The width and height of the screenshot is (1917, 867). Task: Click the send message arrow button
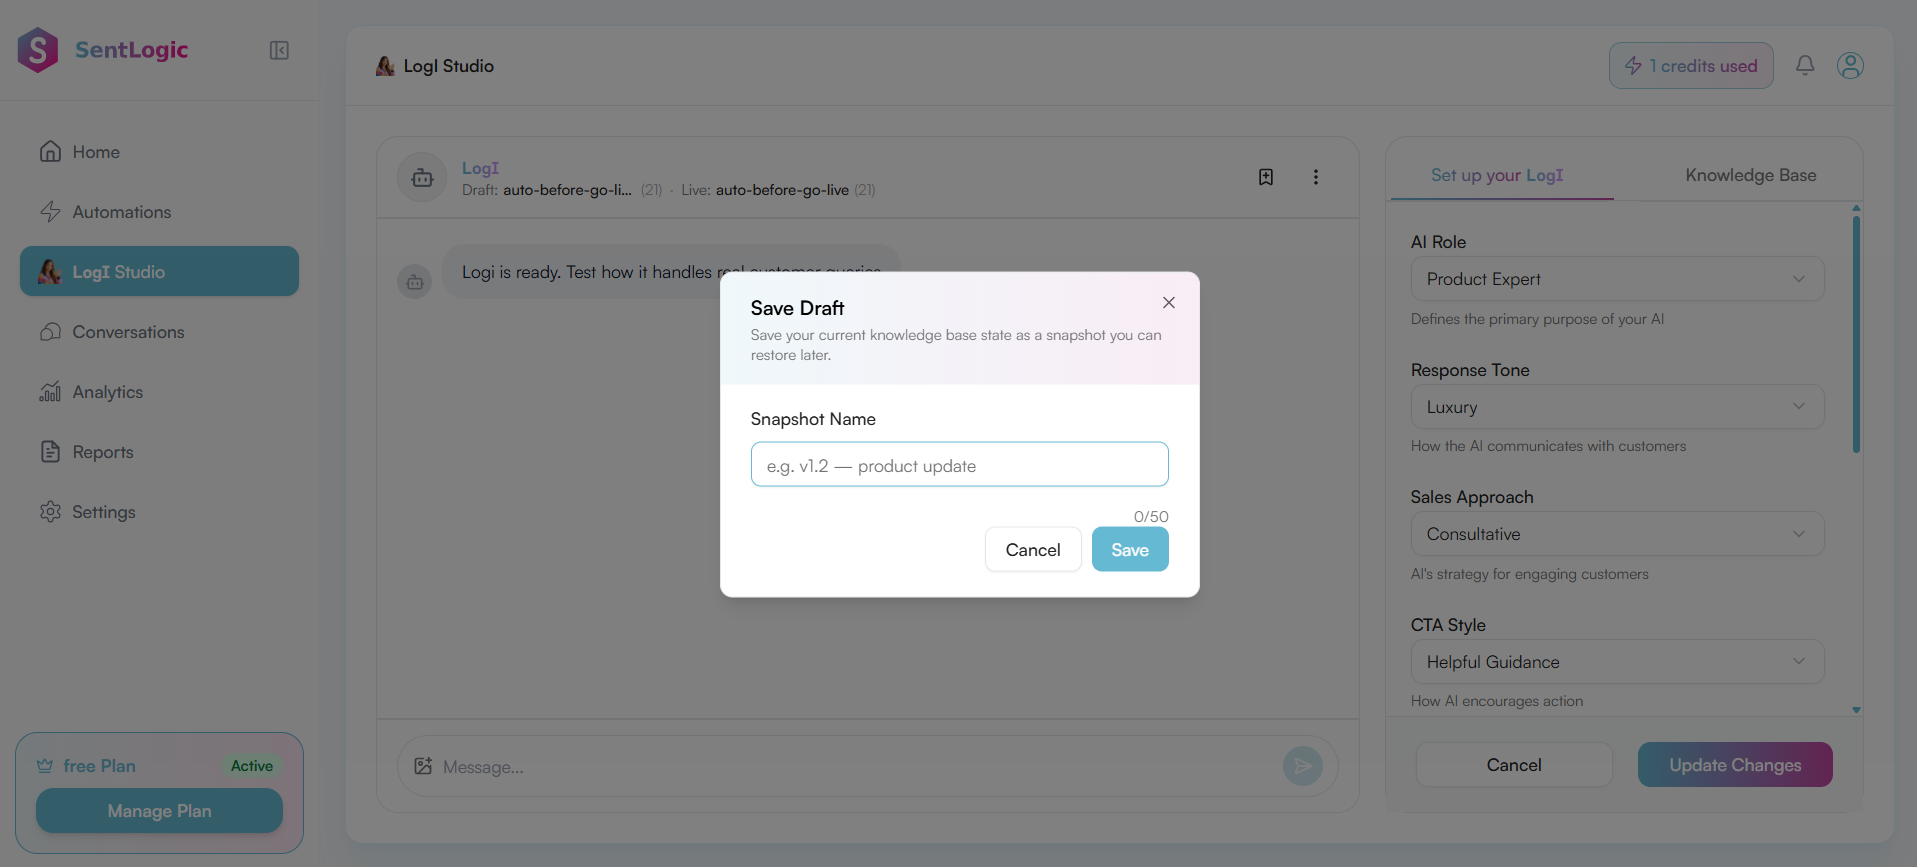(1303, 766)
